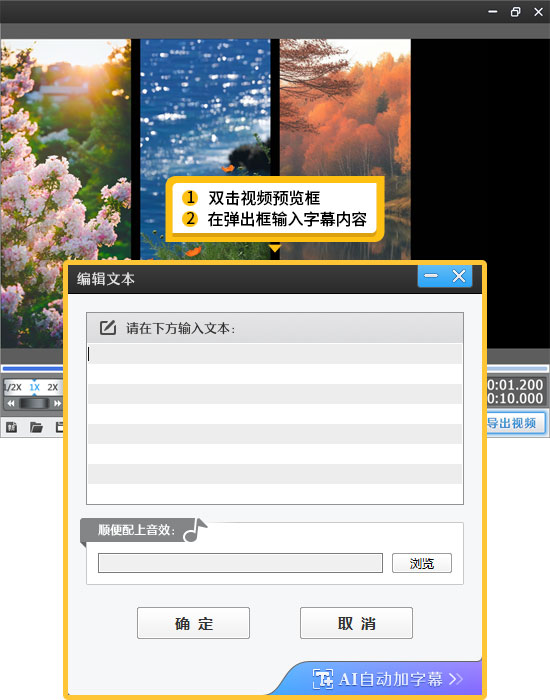Viewport: 550px width, 700px height.
Task: Click into the subtitle text input area
Action: [275, 423]
